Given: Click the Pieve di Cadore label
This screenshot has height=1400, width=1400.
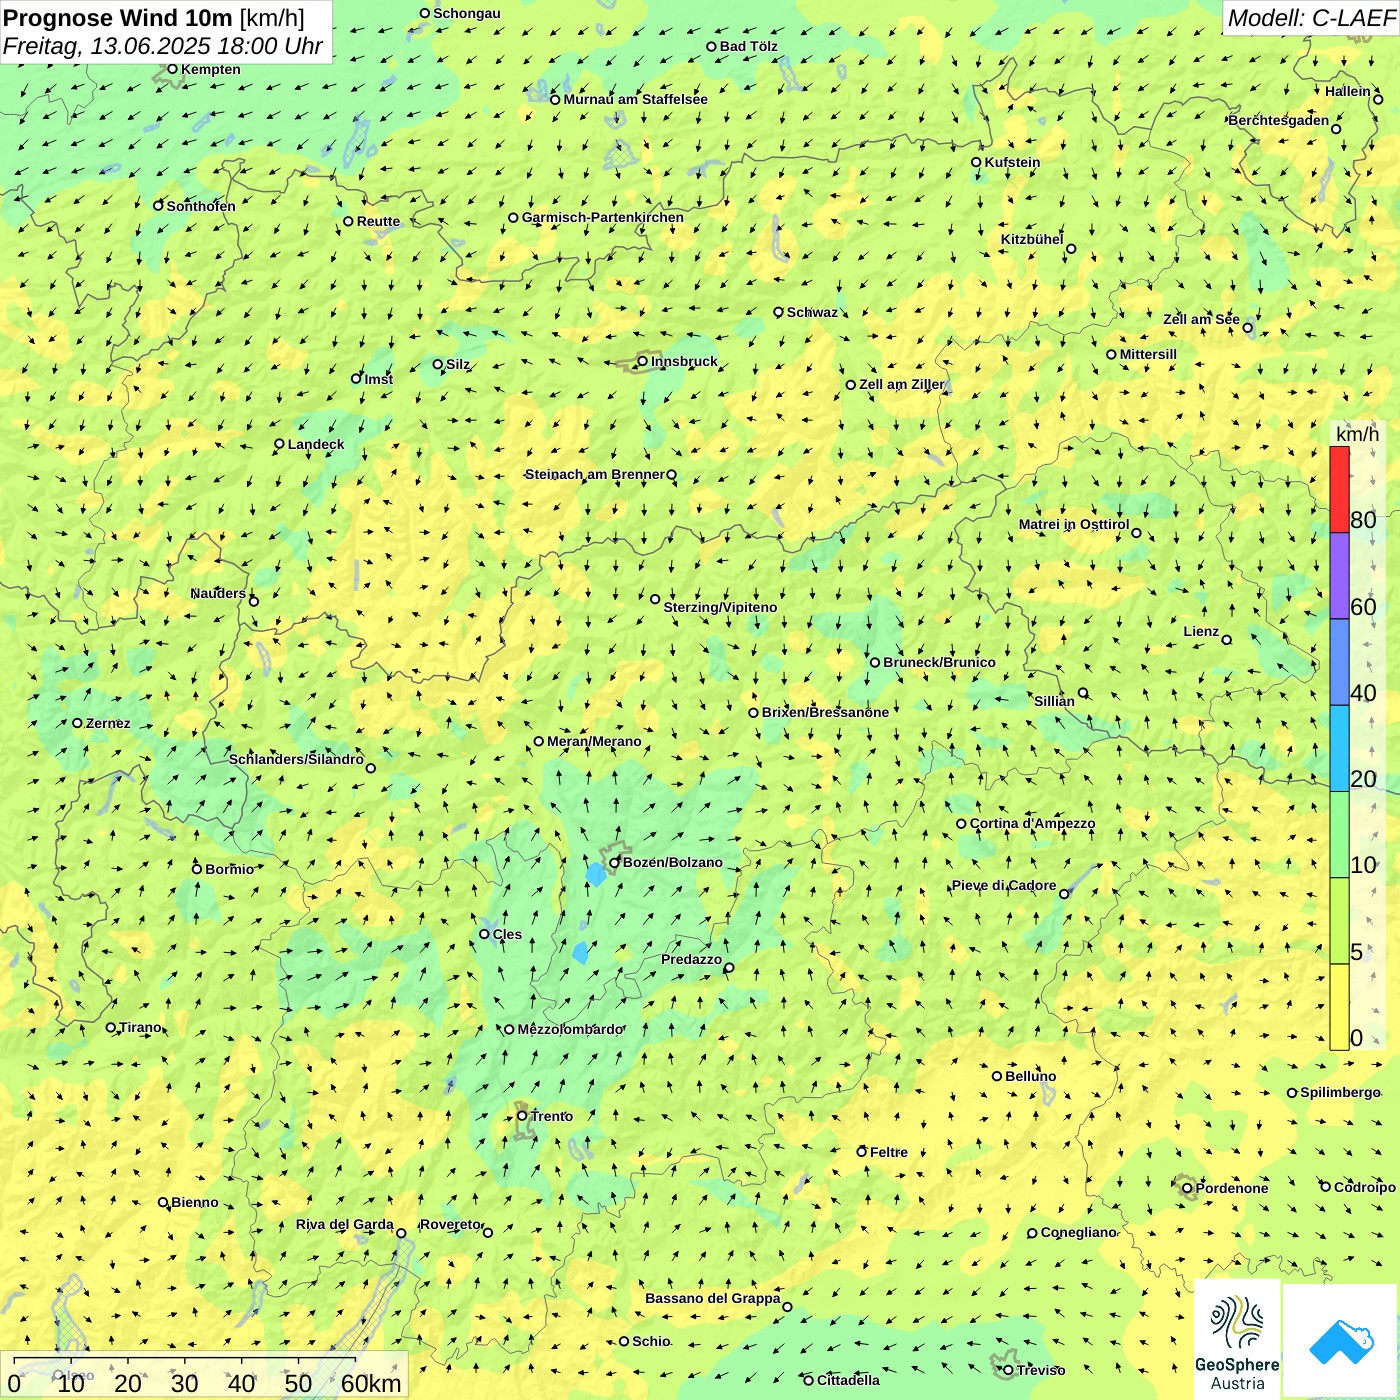Looking at the screenshot, I should coord(1003,885).
